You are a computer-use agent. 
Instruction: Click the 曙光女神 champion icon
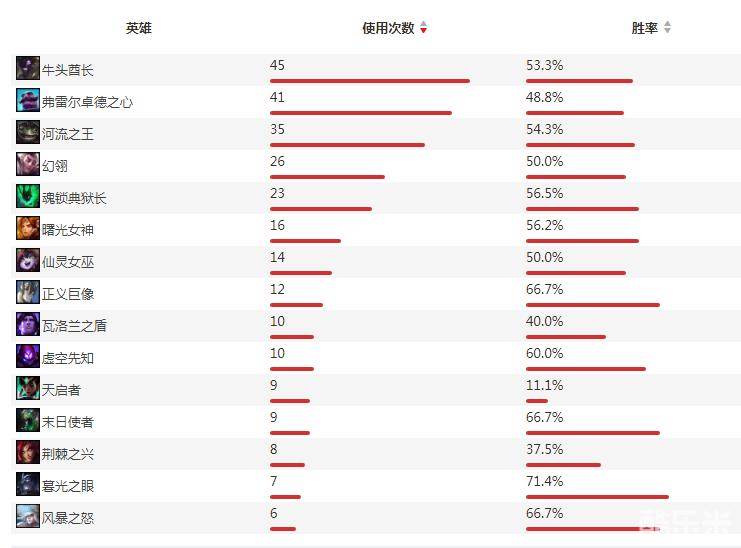click(x=28, y=229)
